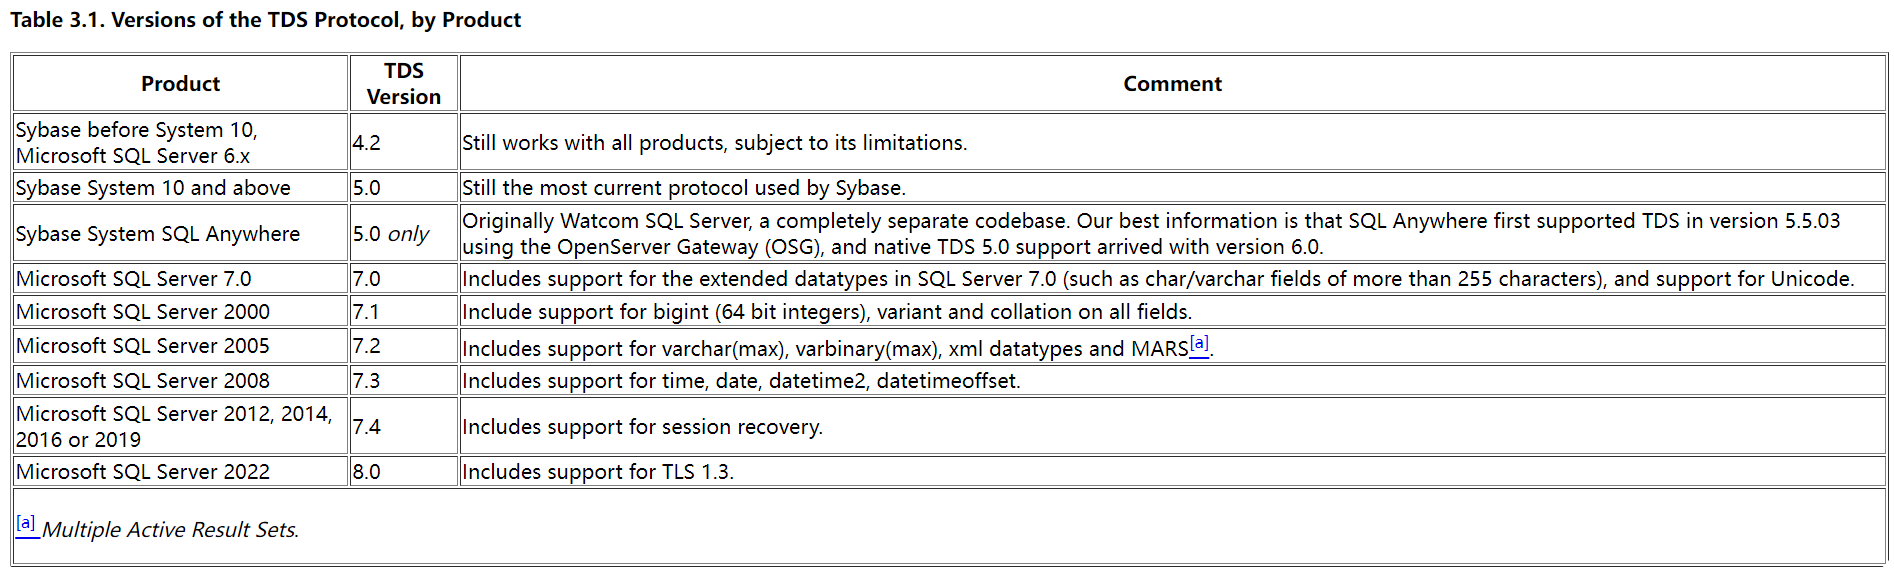Select the Microsoft SQL Server 2008 cell
The image size is (1894, 574).
click(x=180, y=381)
